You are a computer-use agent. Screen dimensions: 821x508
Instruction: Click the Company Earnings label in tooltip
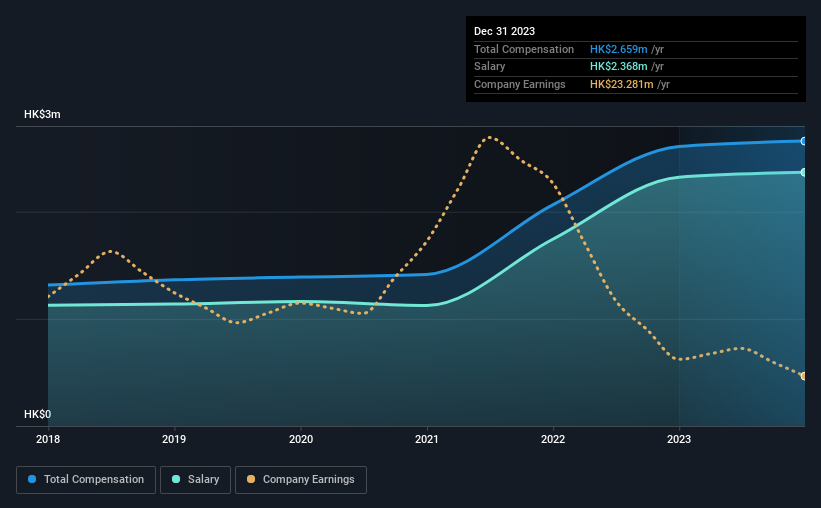pyautogui.click(x=519, y=84)
